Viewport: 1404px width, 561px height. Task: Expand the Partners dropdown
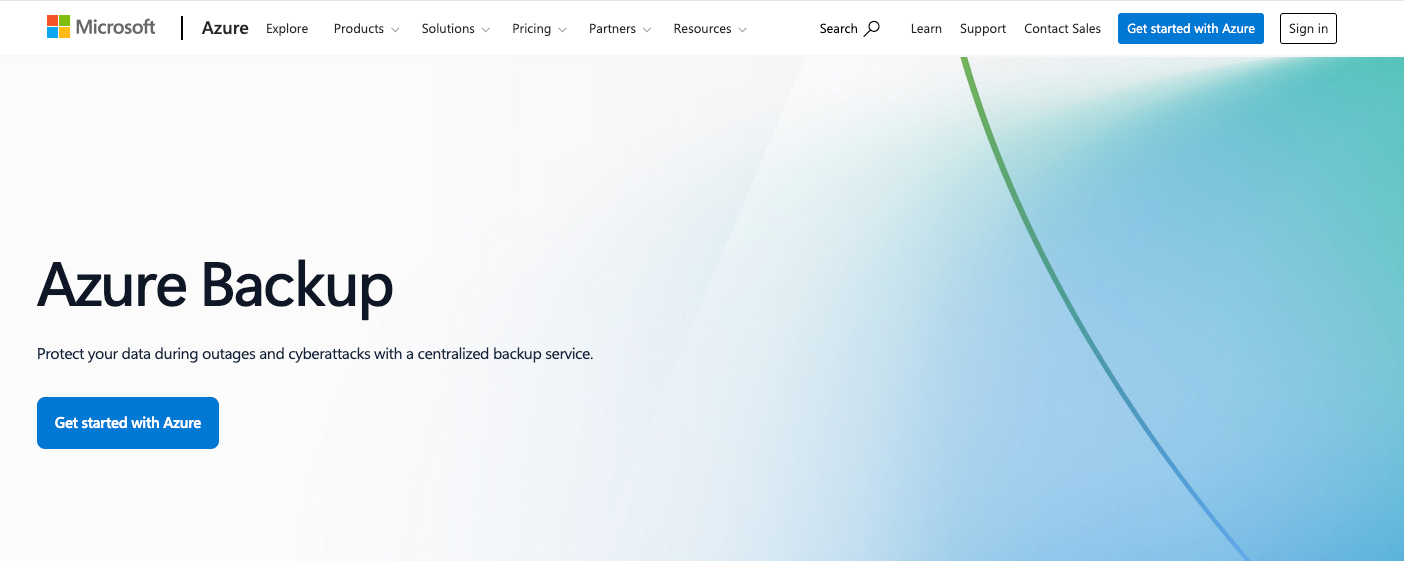click(x=620, y=28)
